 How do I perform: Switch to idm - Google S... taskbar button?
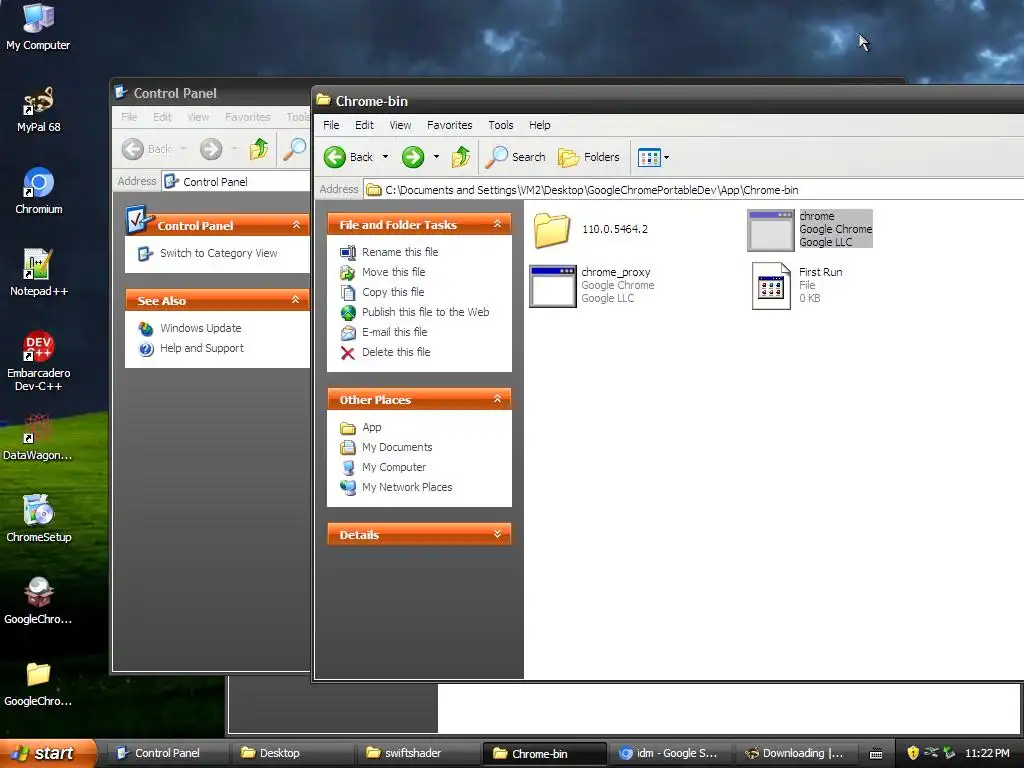click(671, 753)
